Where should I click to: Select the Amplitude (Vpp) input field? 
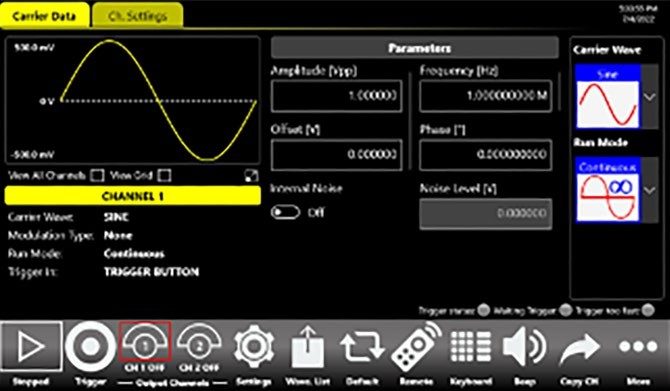click(337, 96)
